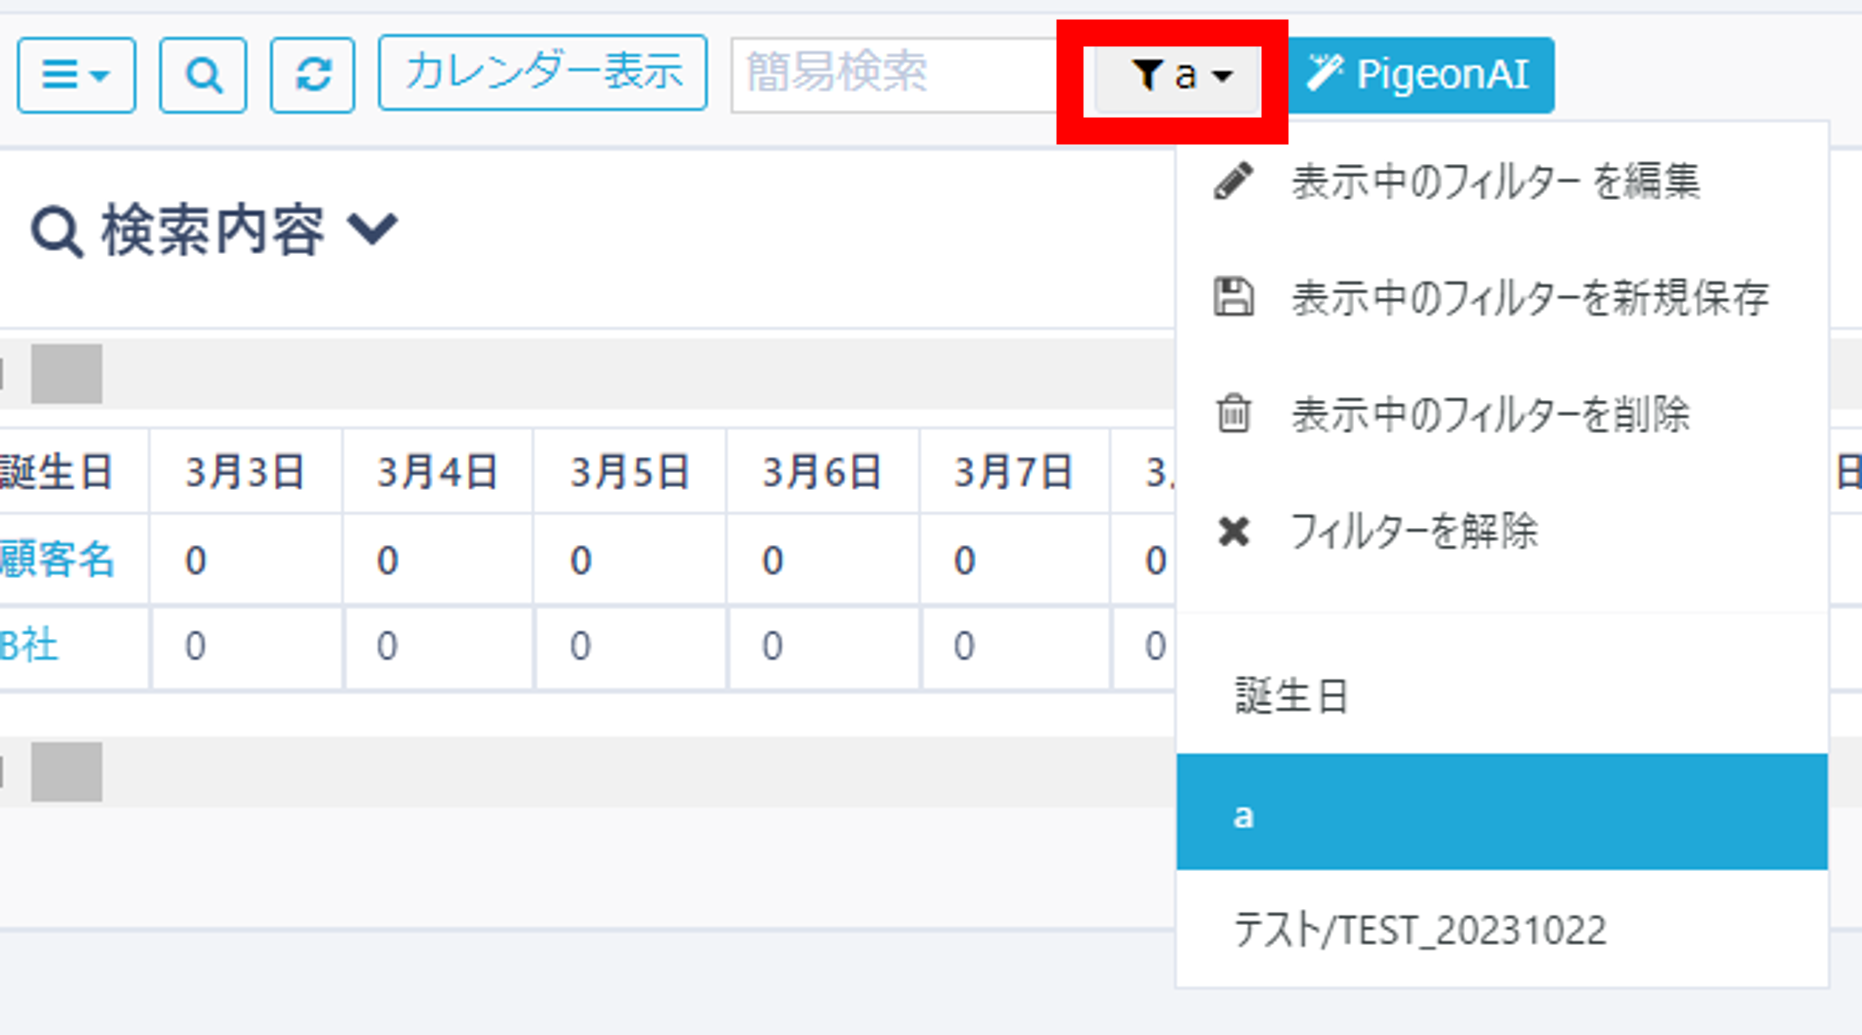Click the save icon for the new filter

pos(1234,297)
